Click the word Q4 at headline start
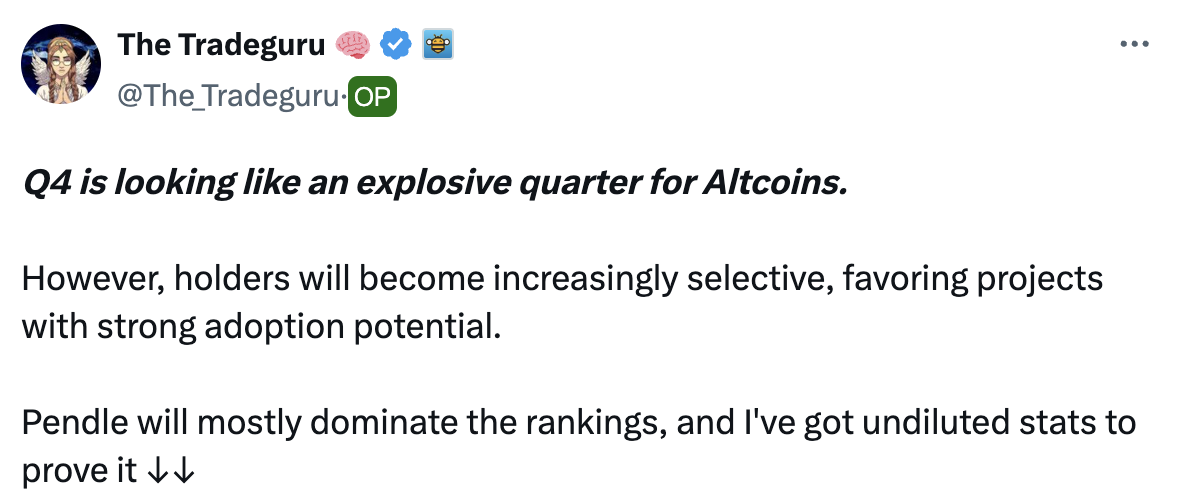 (x=45, y=186)
